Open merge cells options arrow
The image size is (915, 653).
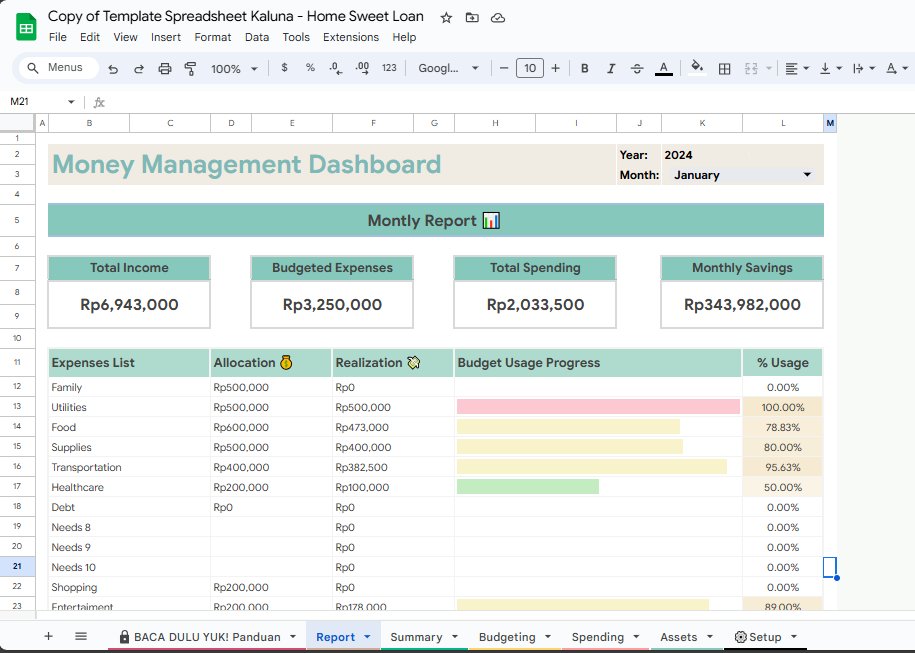click(769, 68)
